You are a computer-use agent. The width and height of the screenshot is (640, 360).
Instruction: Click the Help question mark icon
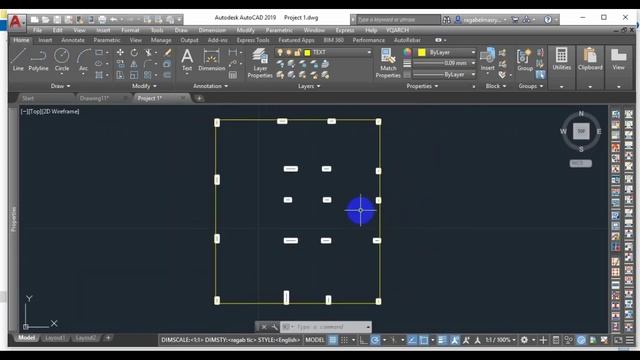coord(548,19)
